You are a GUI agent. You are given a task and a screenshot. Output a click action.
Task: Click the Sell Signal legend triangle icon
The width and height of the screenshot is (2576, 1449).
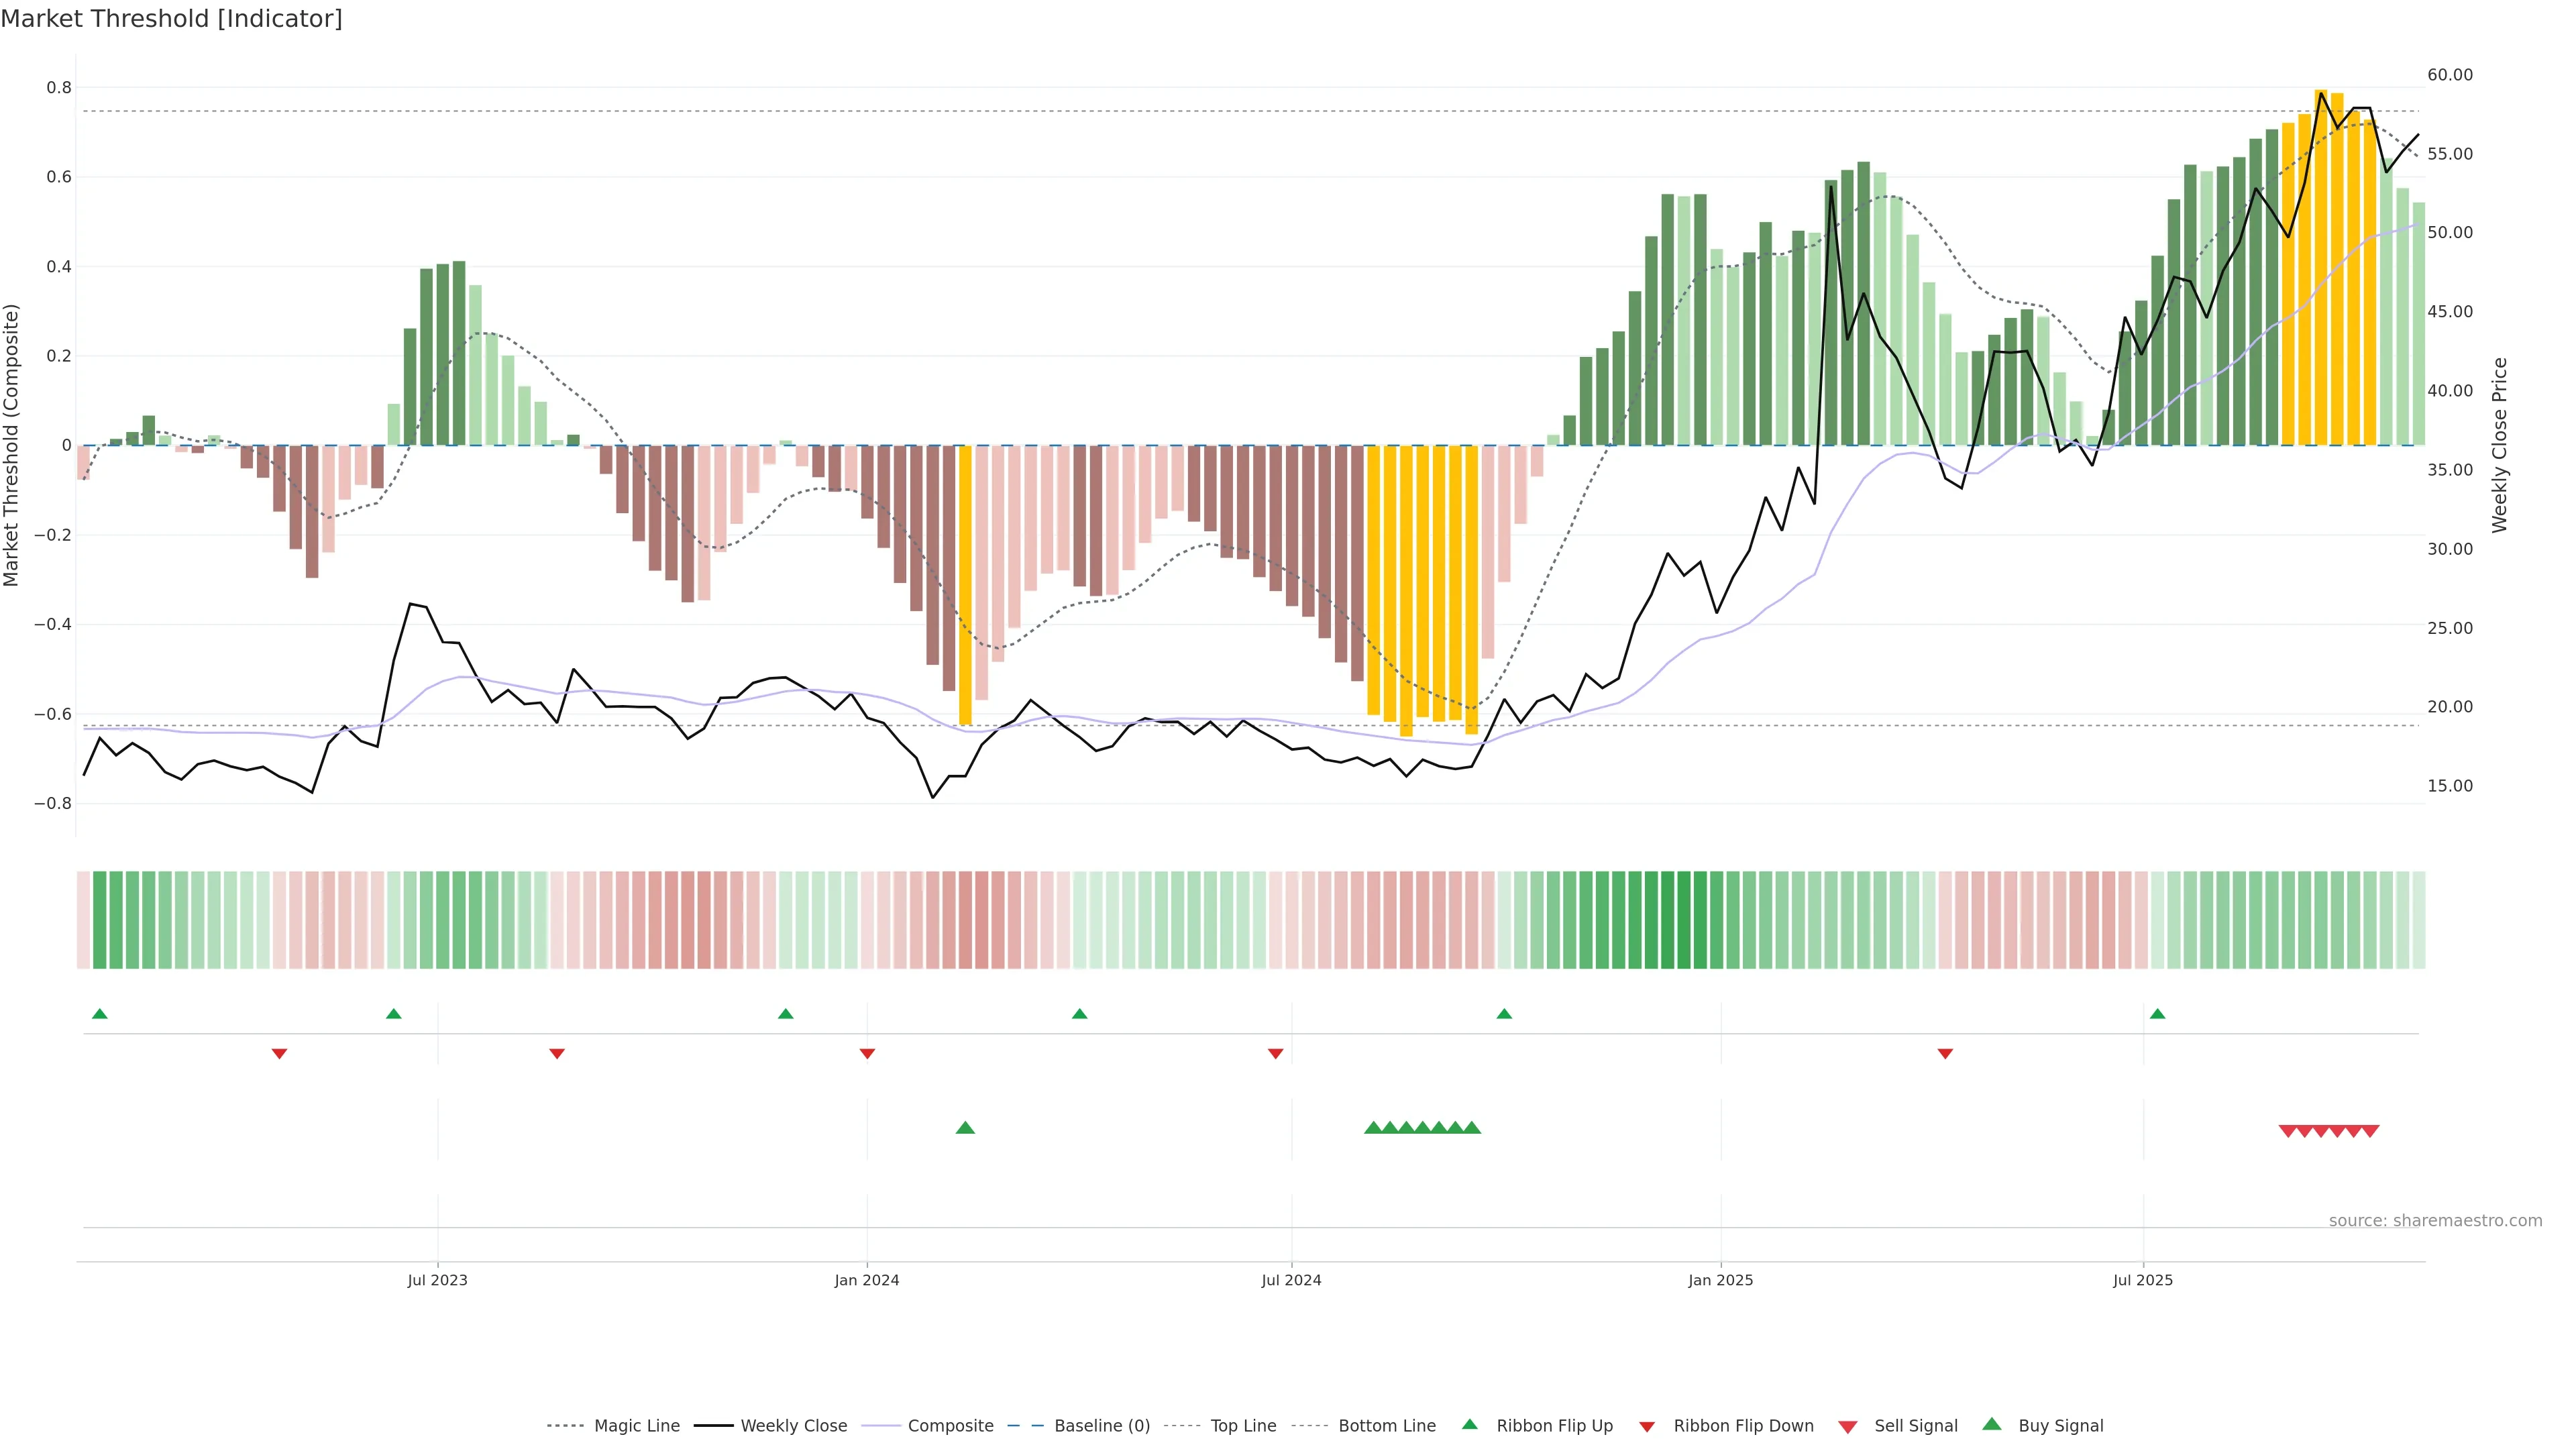click(1847, 1426)
